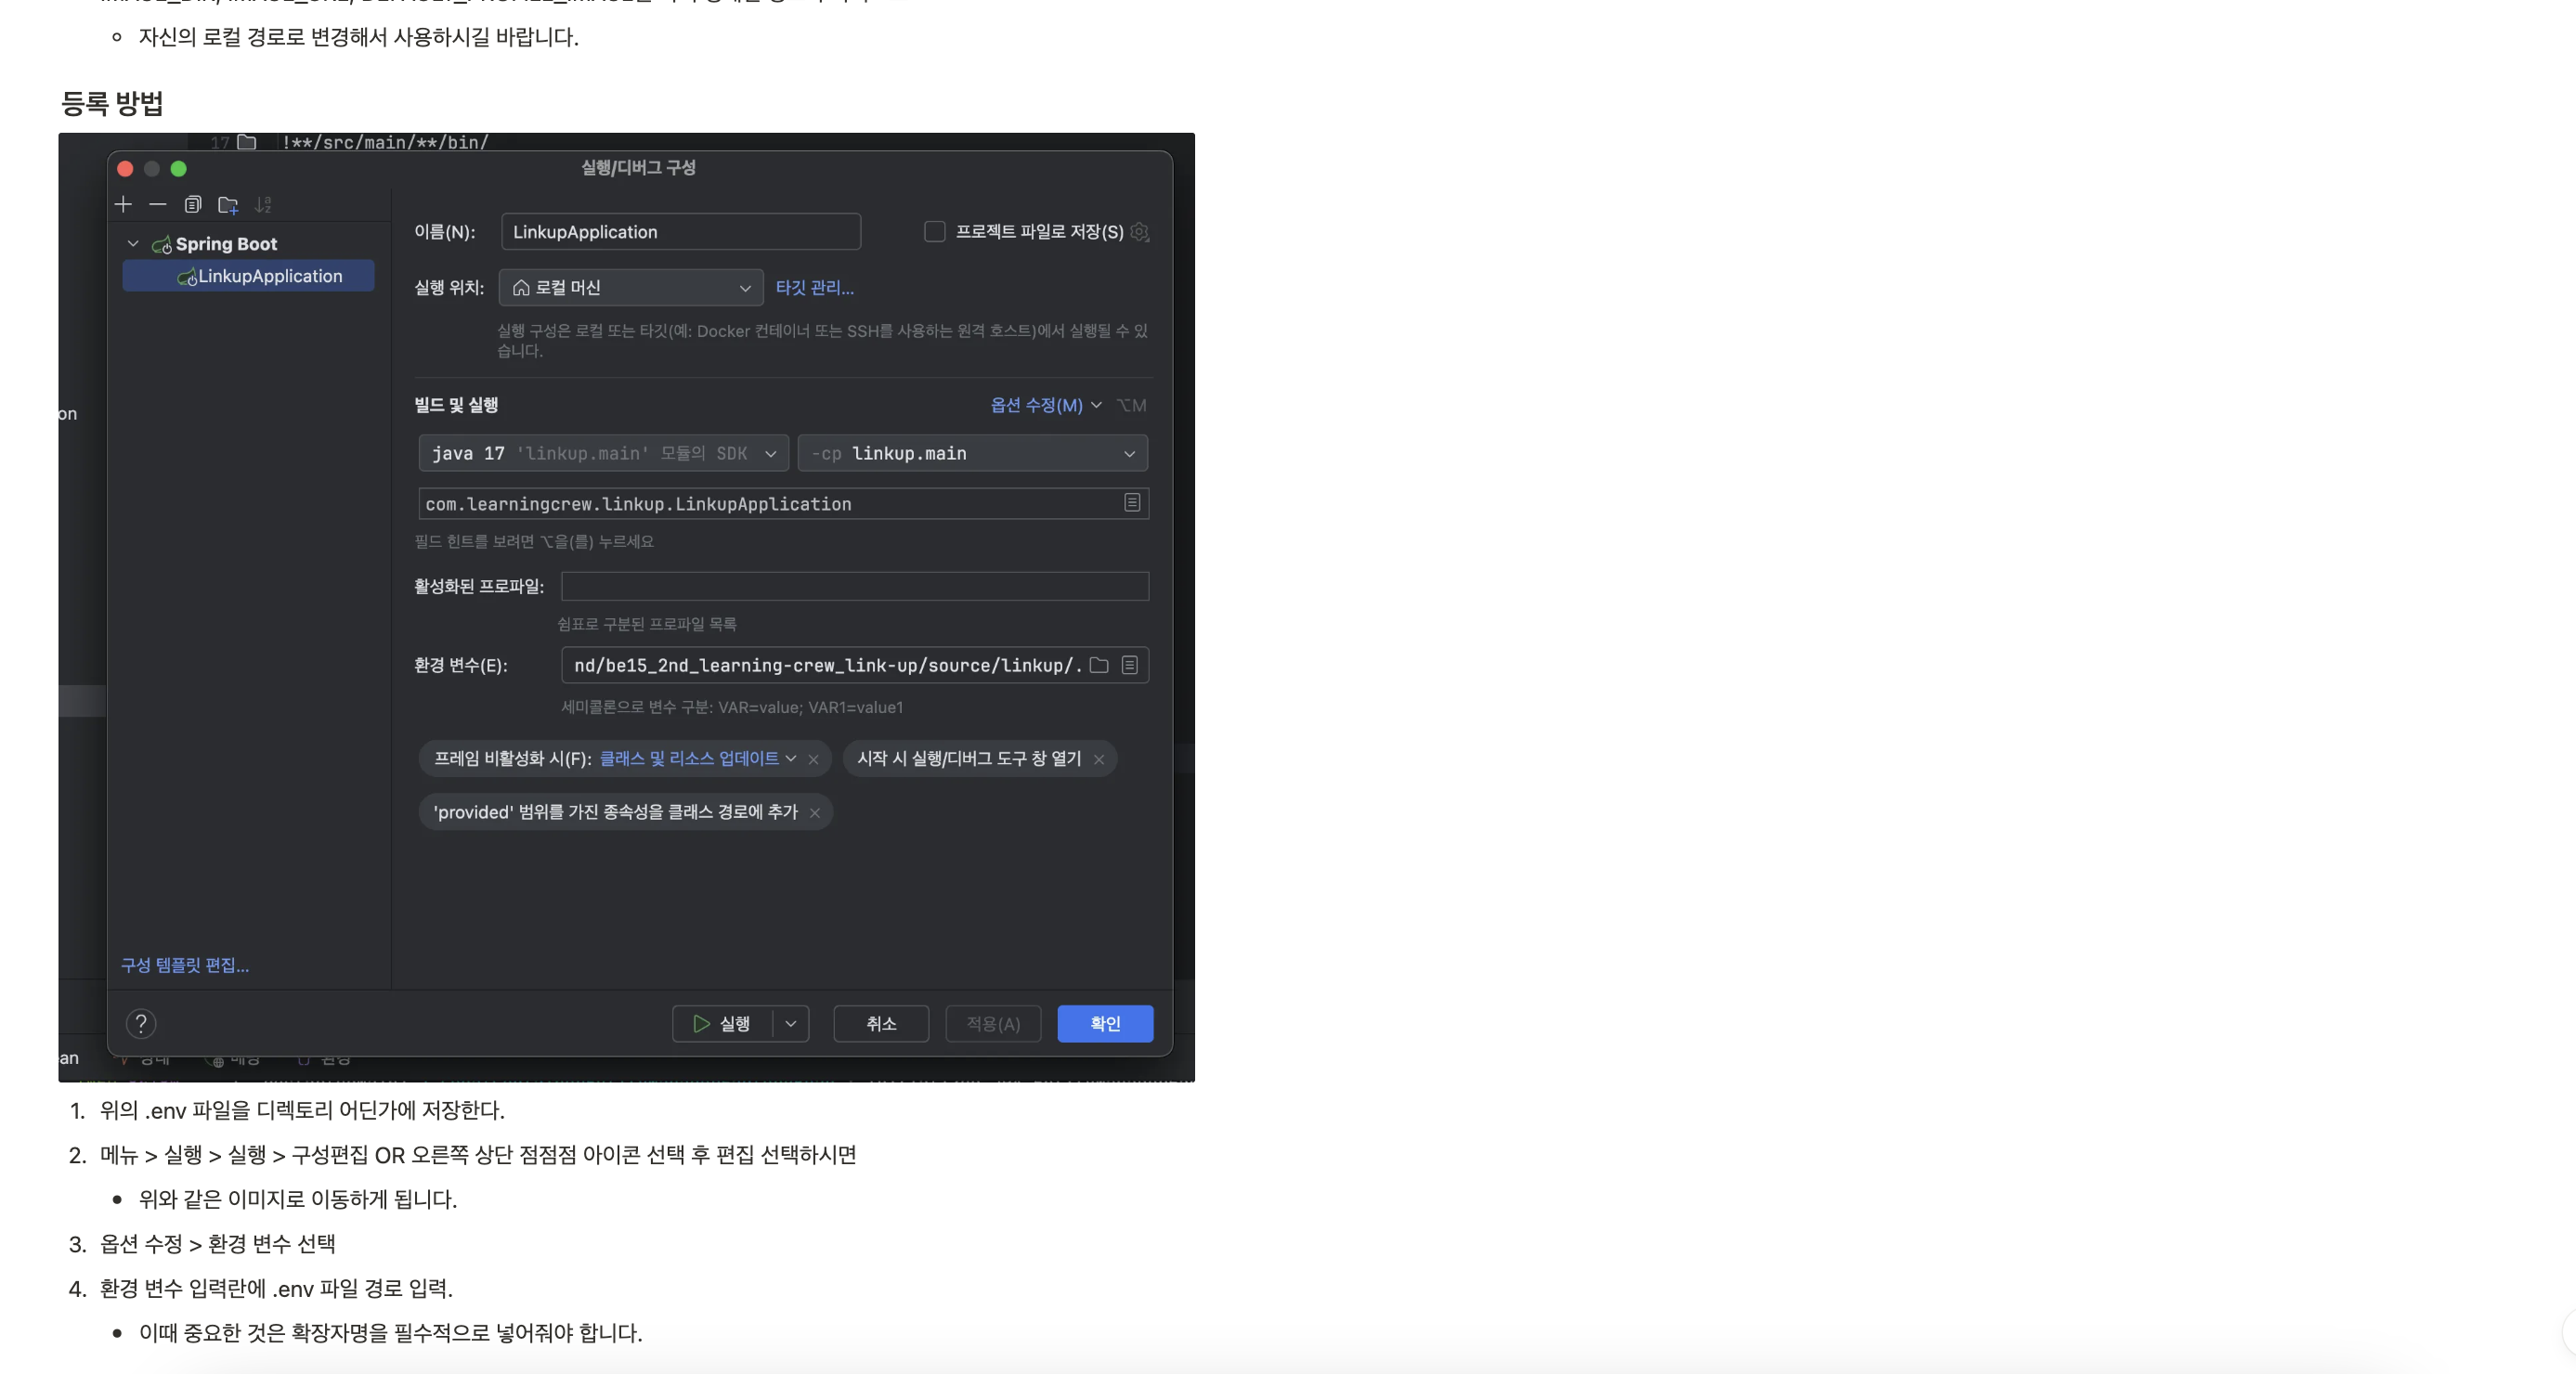Viewport: 2576px width, 1374px height.
Task: Click the sort configurations icon
Action: 263,205
